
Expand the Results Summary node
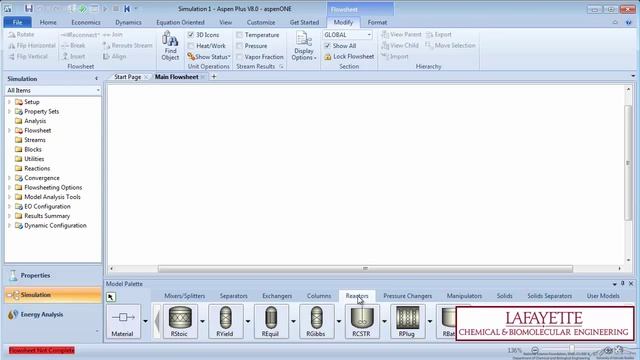[x=9, y=216]
